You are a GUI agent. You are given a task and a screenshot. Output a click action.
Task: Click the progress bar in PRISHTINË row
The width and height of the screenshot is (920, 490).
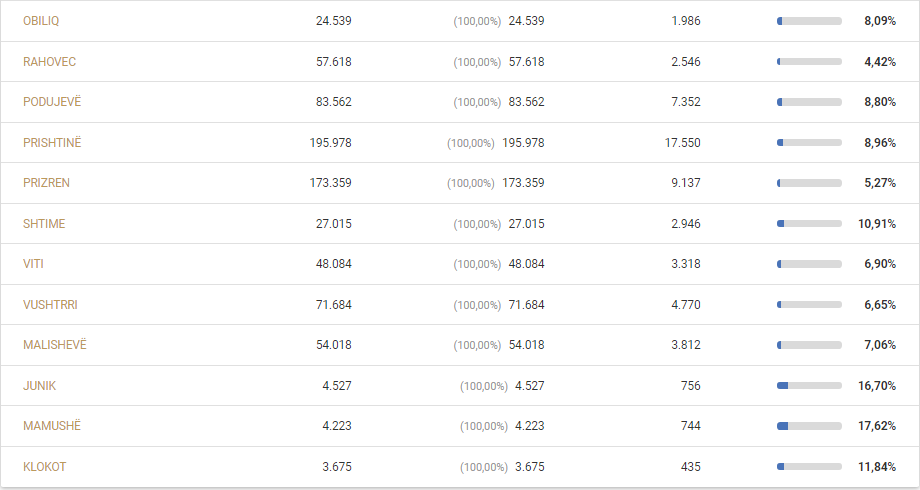(809, 143)
